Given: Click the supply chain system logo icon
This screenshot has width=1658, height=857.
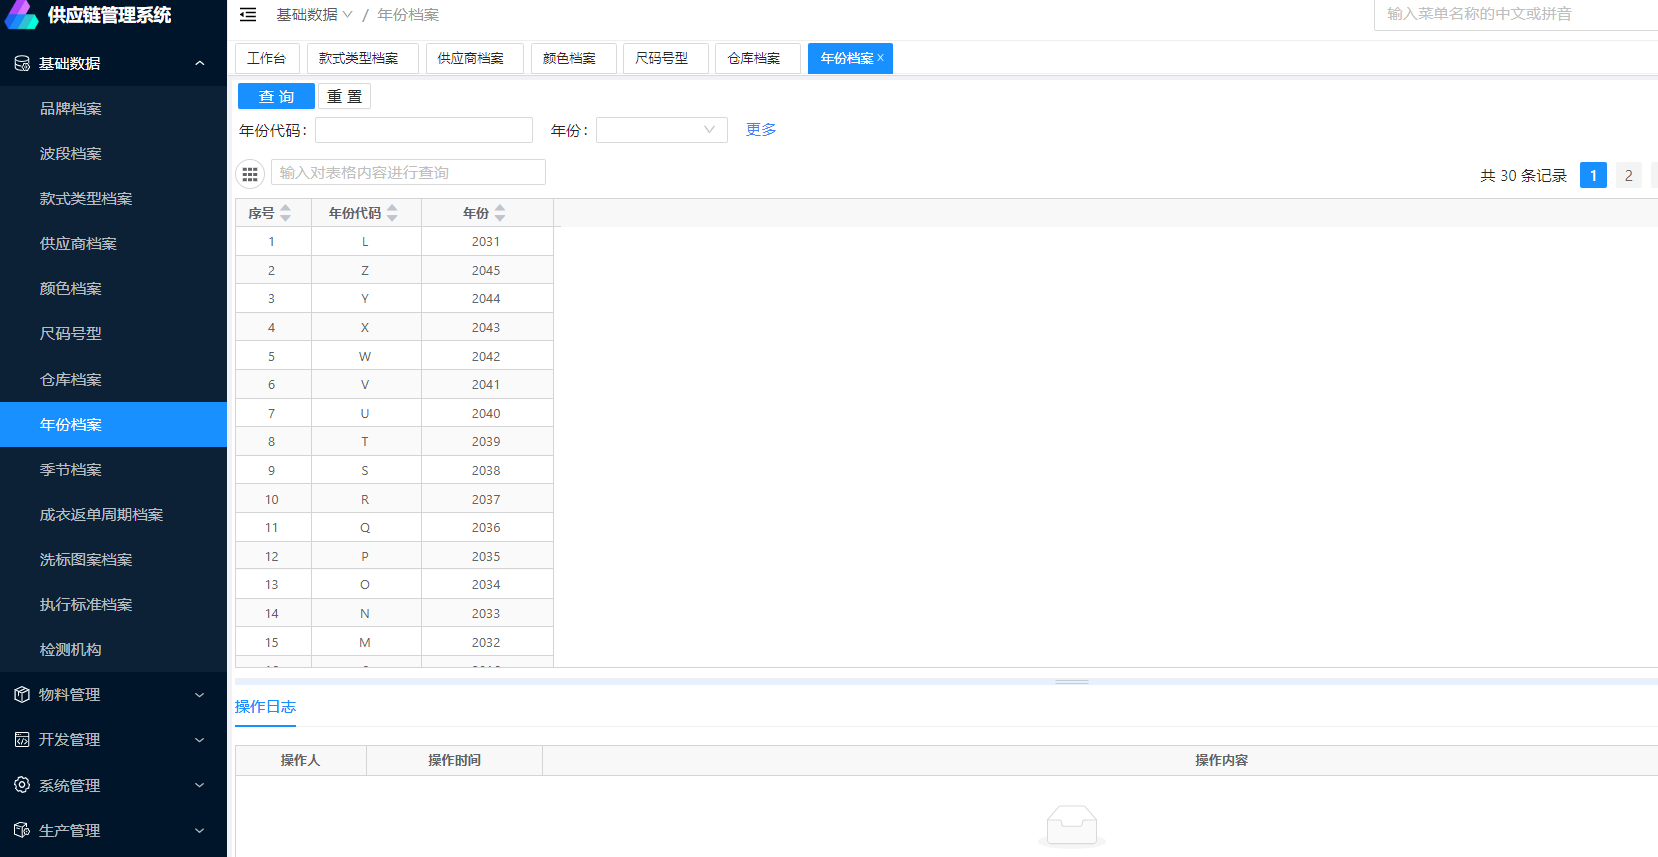Looking at the screenshot, I should 22,15.
